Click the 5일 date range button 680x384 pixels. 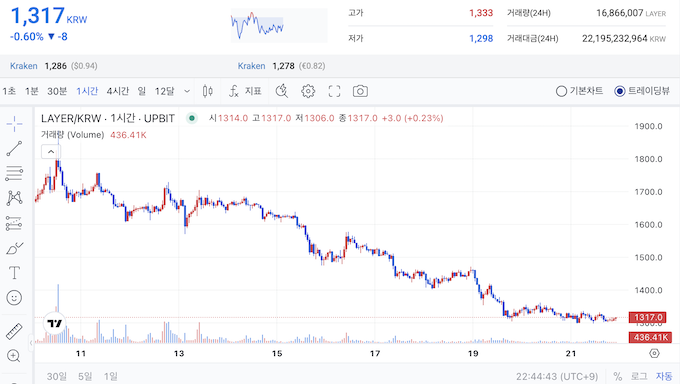(x=85, y=376)
